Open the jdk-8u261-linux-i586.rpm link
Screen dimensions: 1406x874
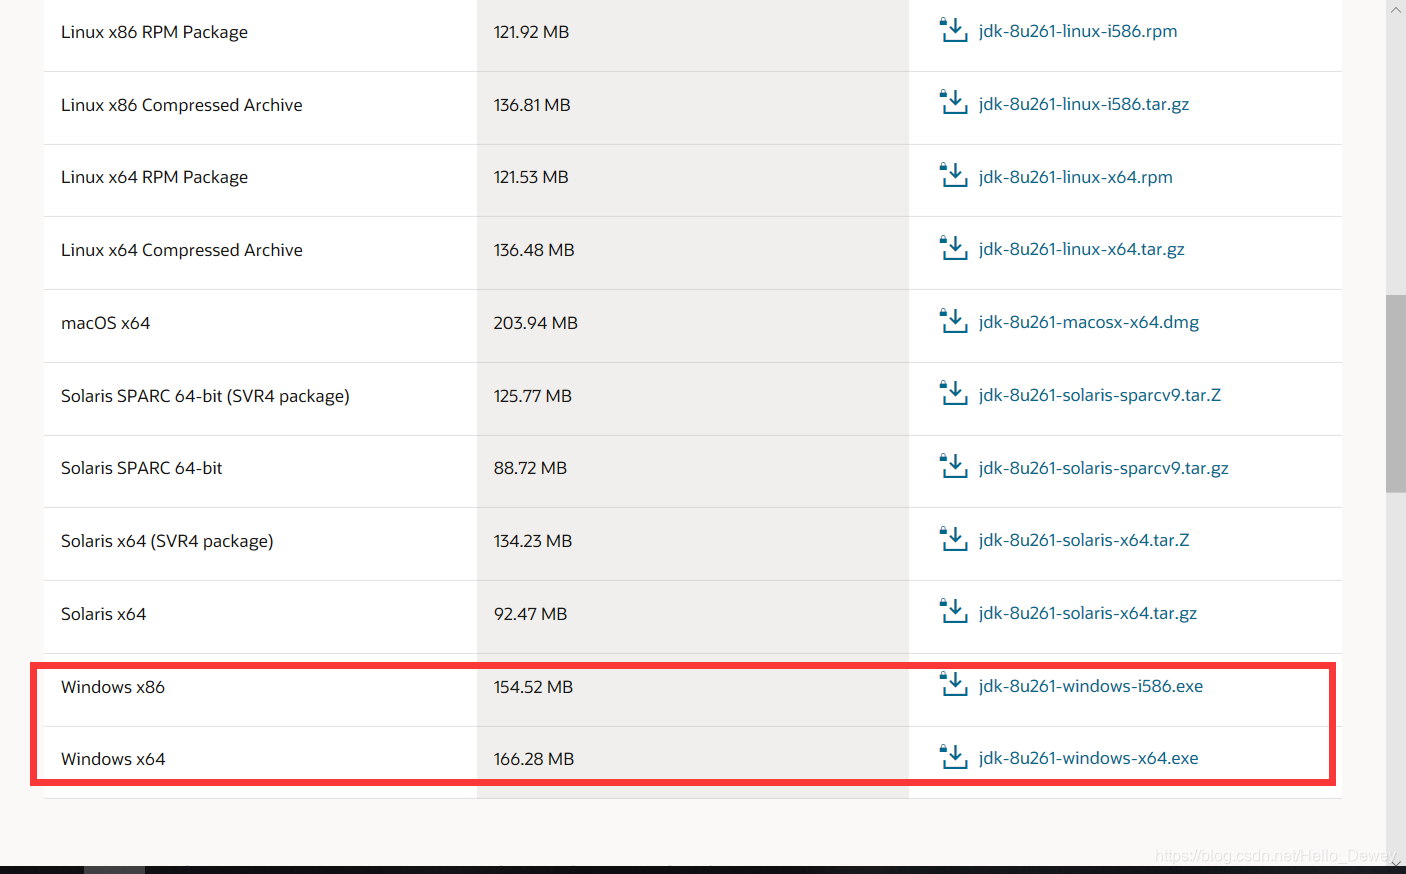(1078, 31)
